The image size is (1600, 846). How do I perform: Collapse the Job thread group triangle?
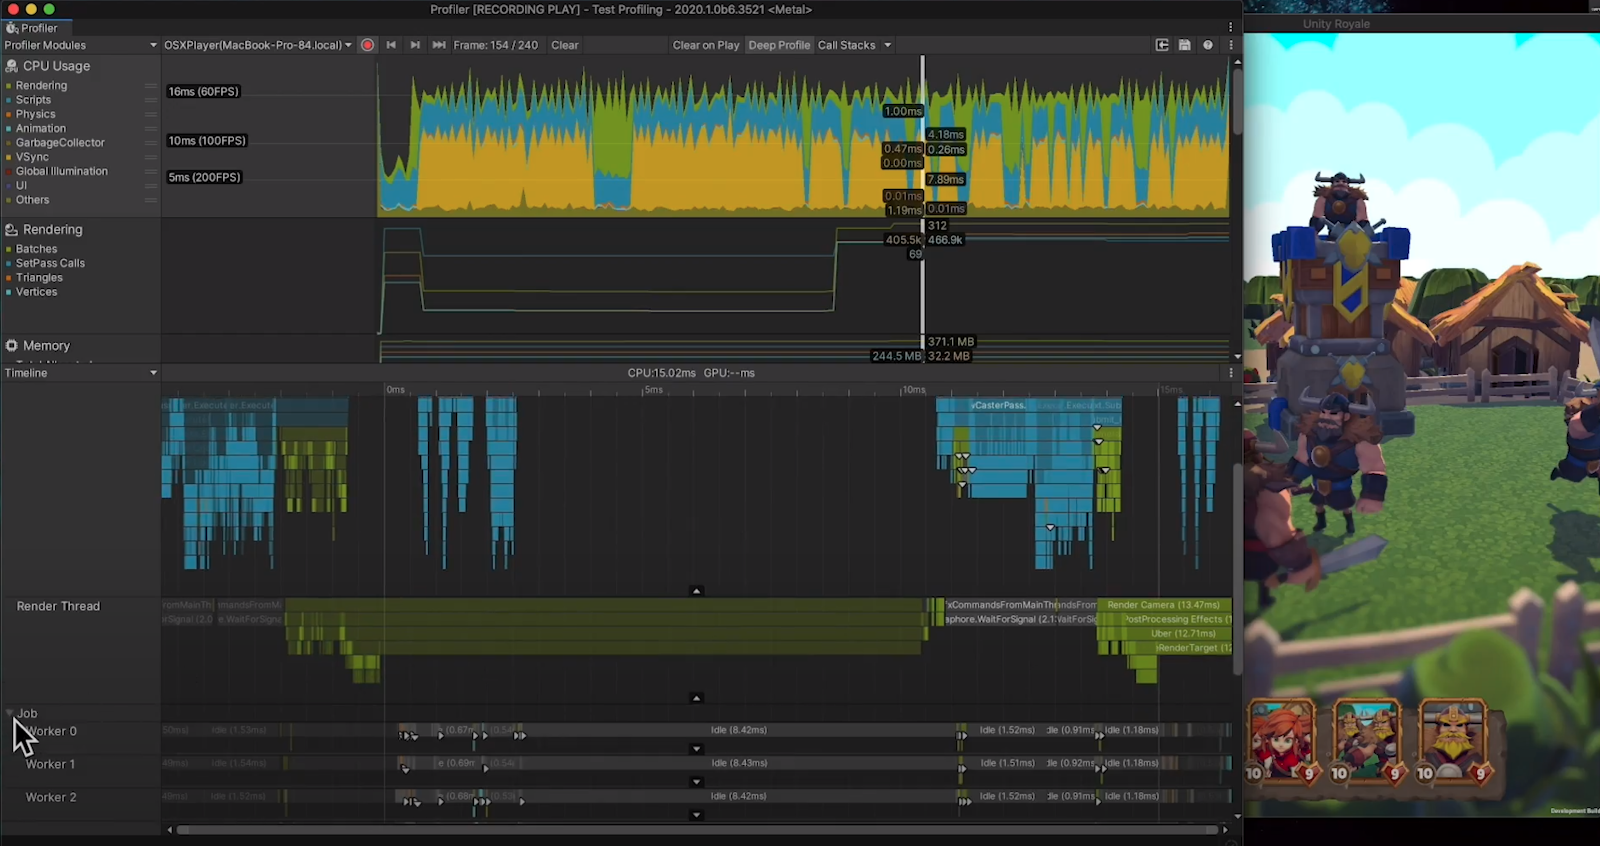click(10, 713)
